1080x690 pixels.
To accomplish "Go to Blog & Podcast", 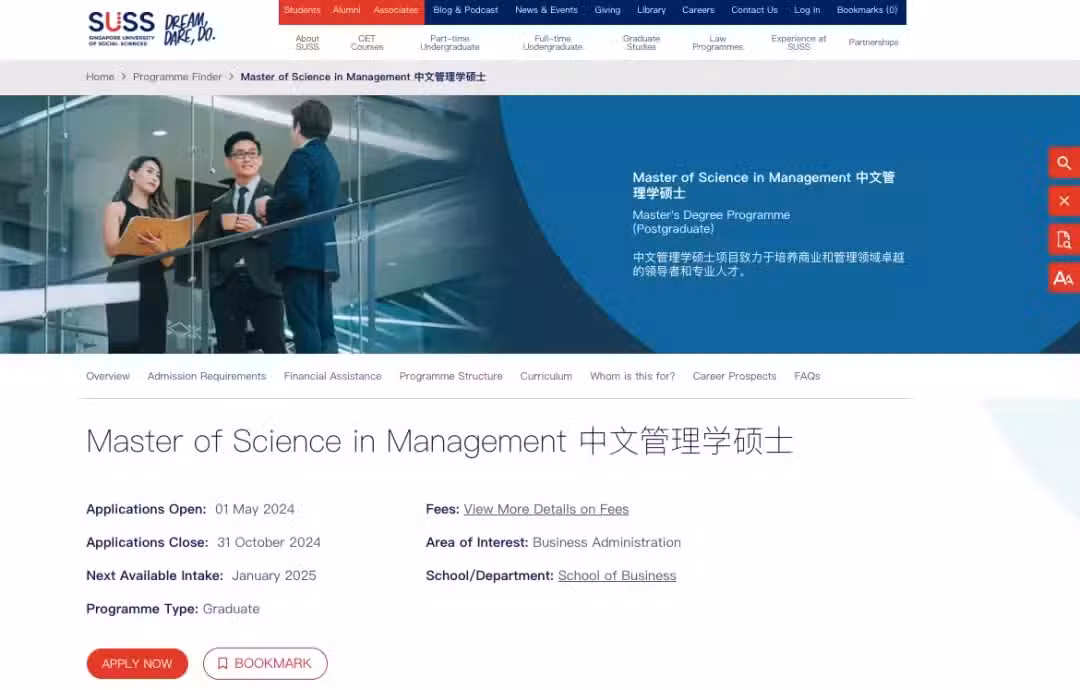I will pyautogui.click(x=466, y=10).
